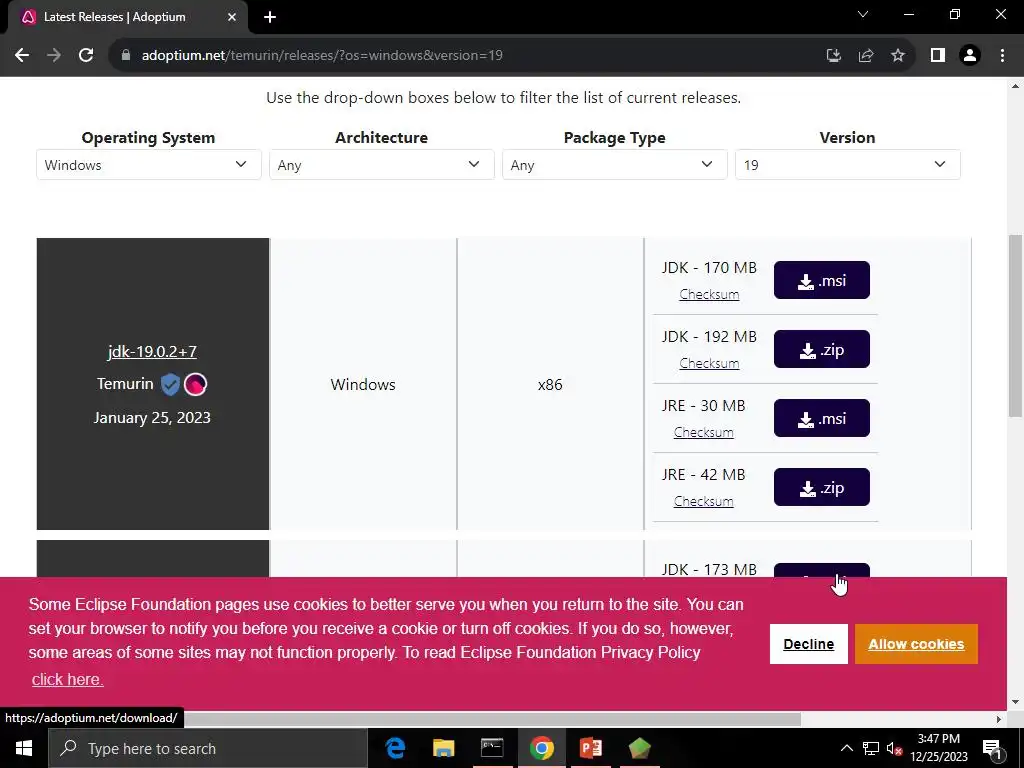Open the Operating System dropdown showing Windows
The width and height of the screenshot is (1024, 768).
pyautogui.click(x=149, y=165)
